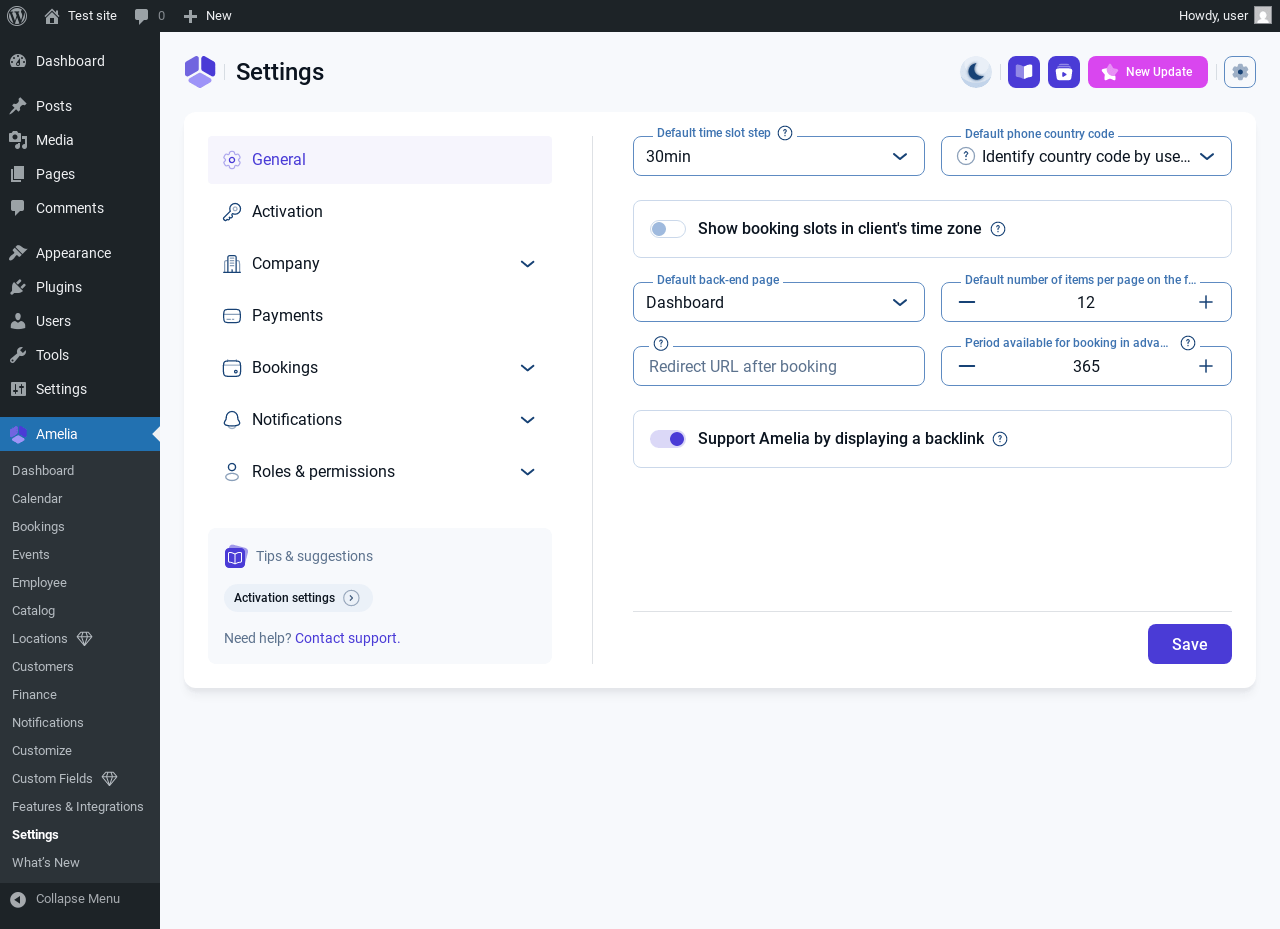The width and height of the screenshot is (1280, 929).
Task: Toggle dark mode moon icon
Action: 975,72
